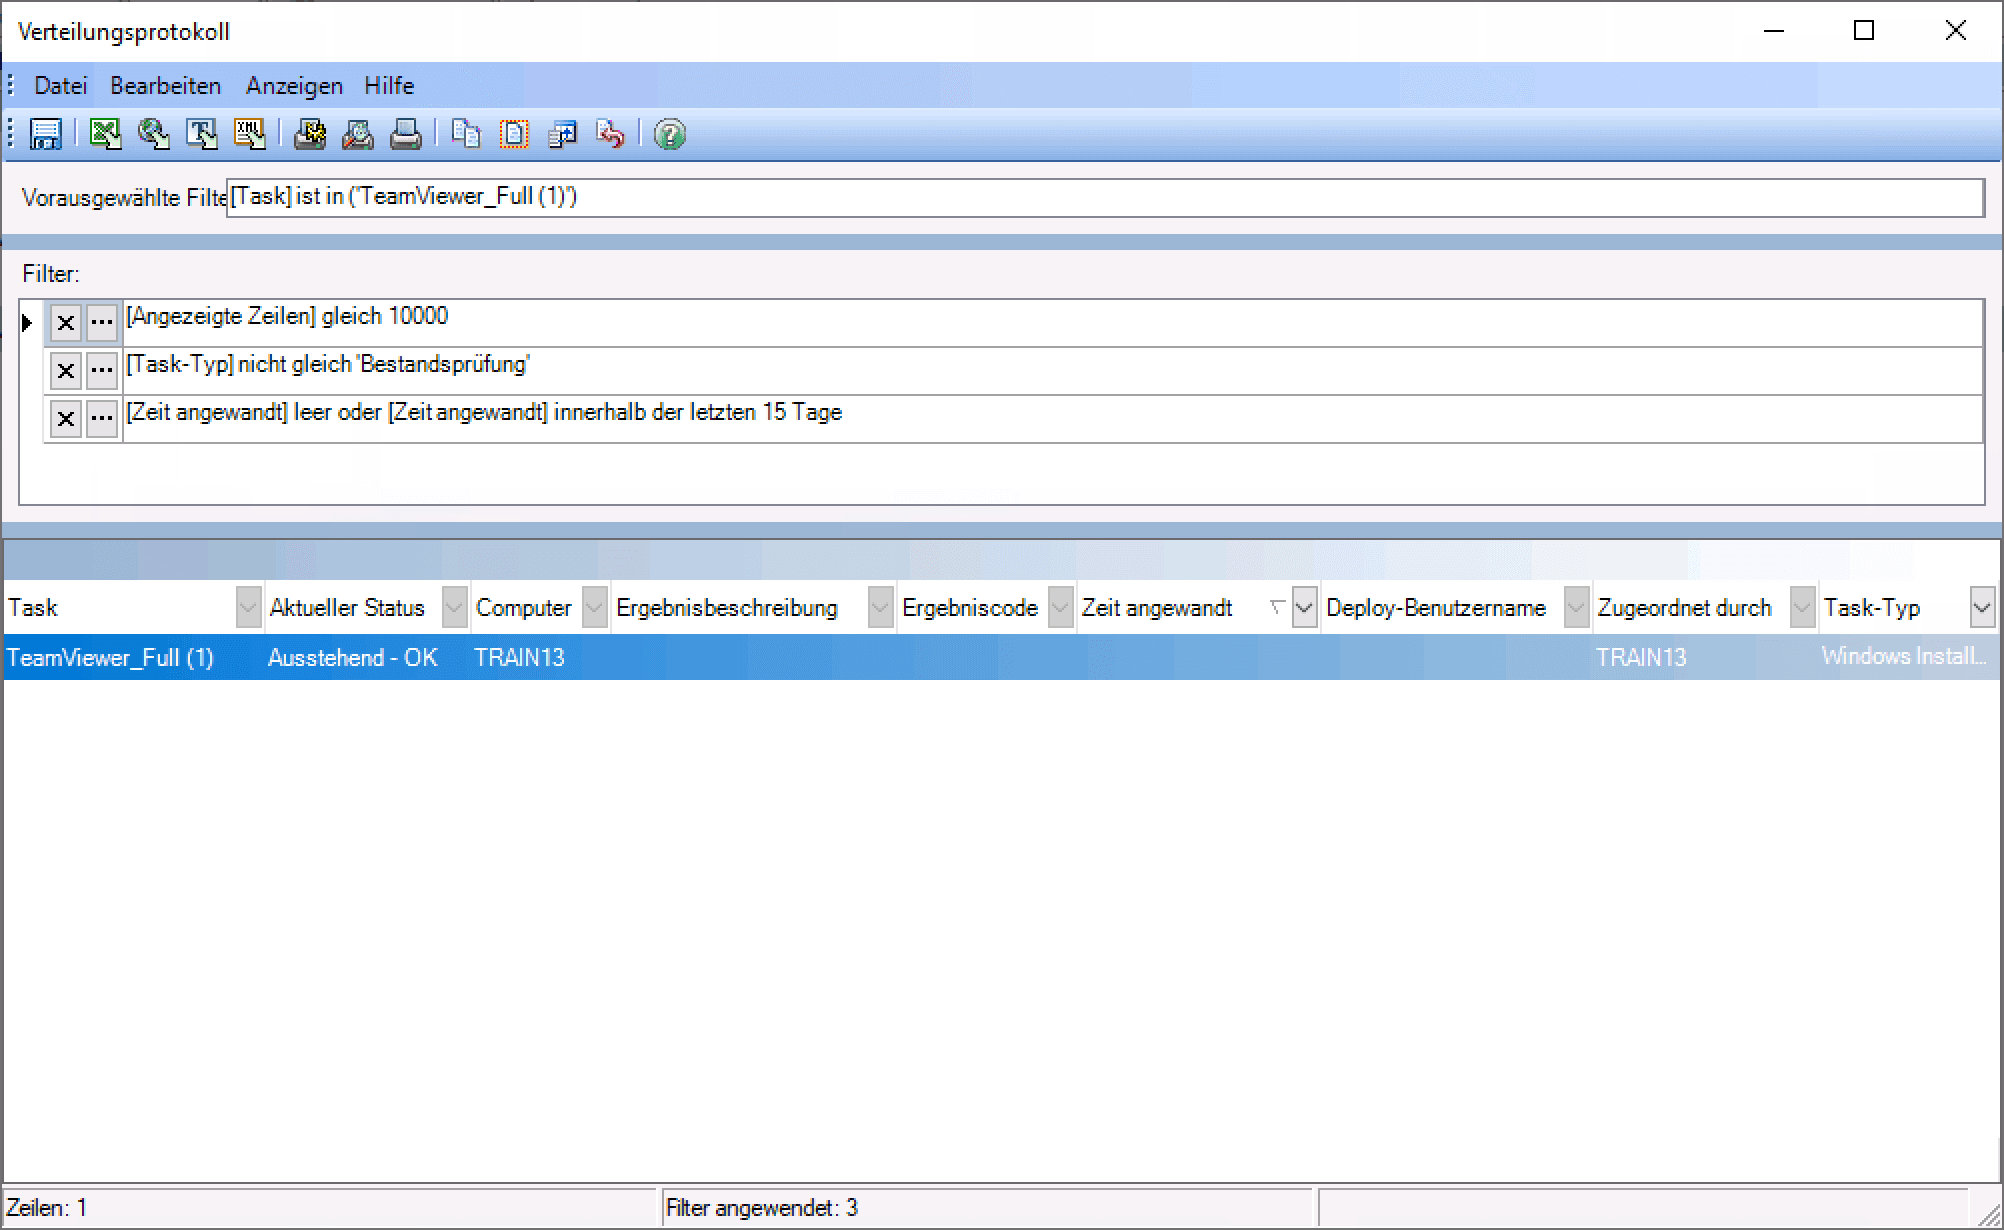Open the Anzeigen menu
2004x1230 pixels.
[294, 86]
